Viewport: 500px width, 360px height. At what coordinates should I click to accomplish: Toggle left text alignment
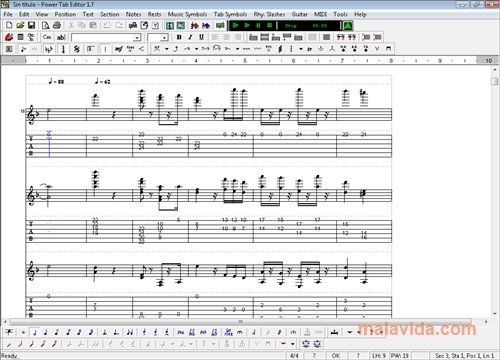[215, 37]
